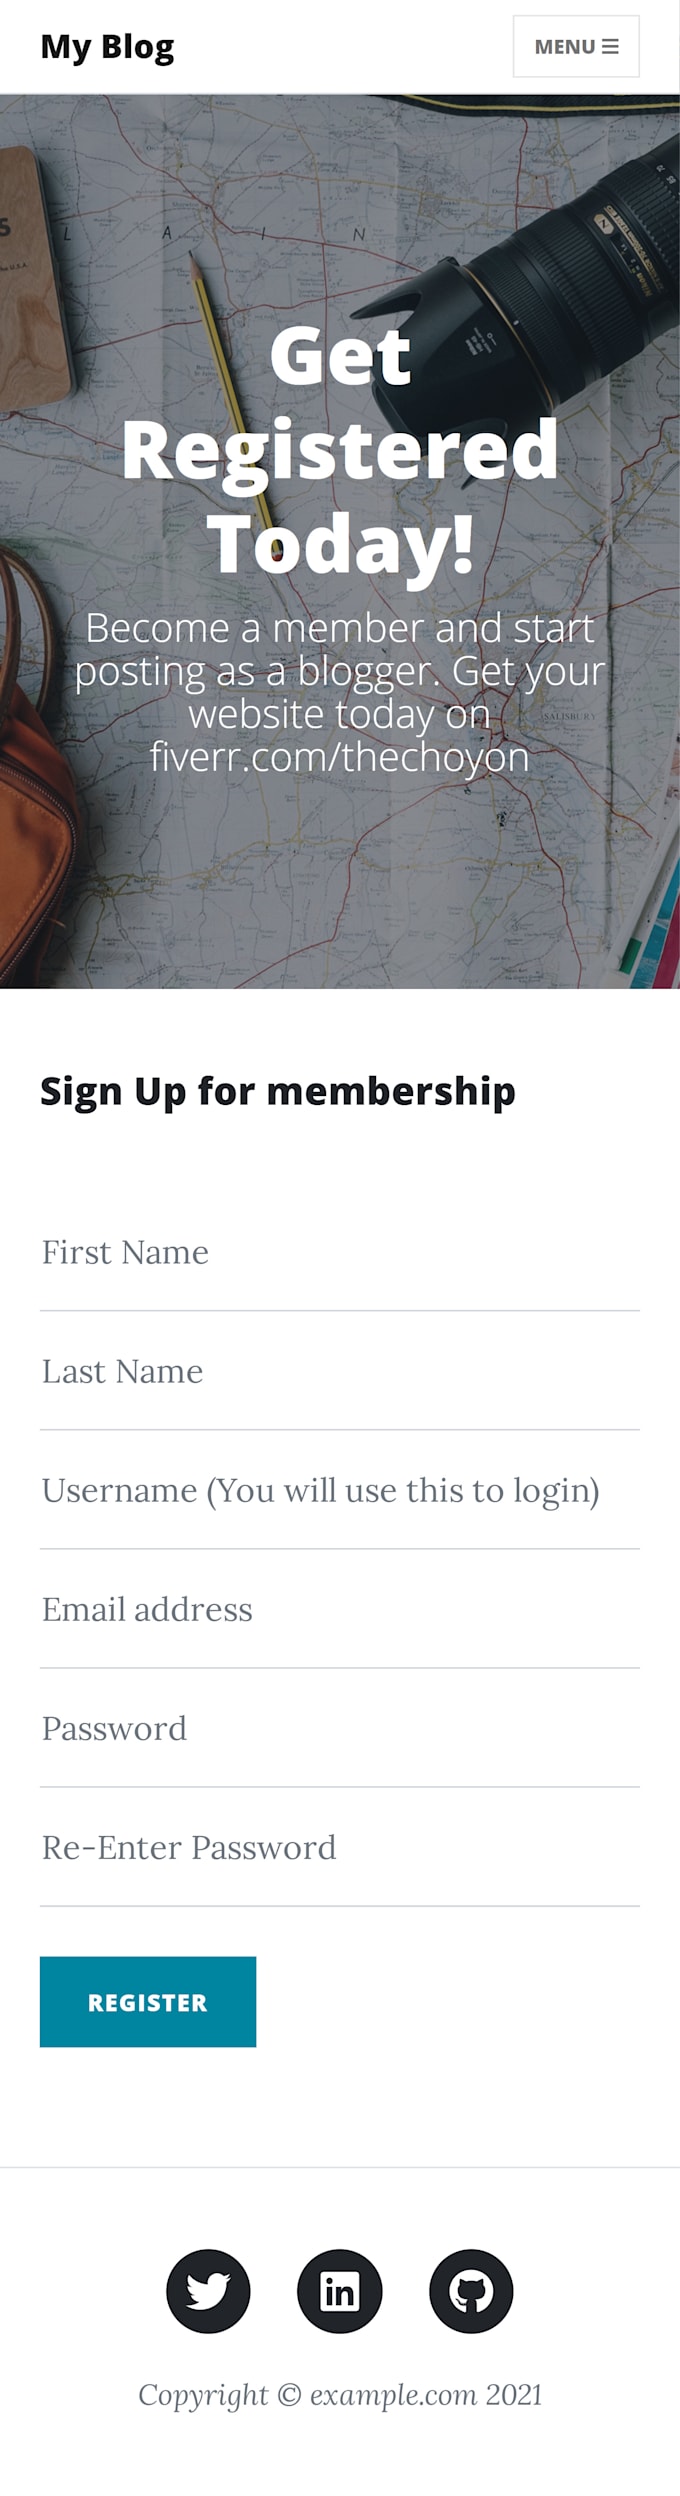Viewport: 680px width, 2496px height.
Task: Click the Password field
Action: [x=340, y=1729]
